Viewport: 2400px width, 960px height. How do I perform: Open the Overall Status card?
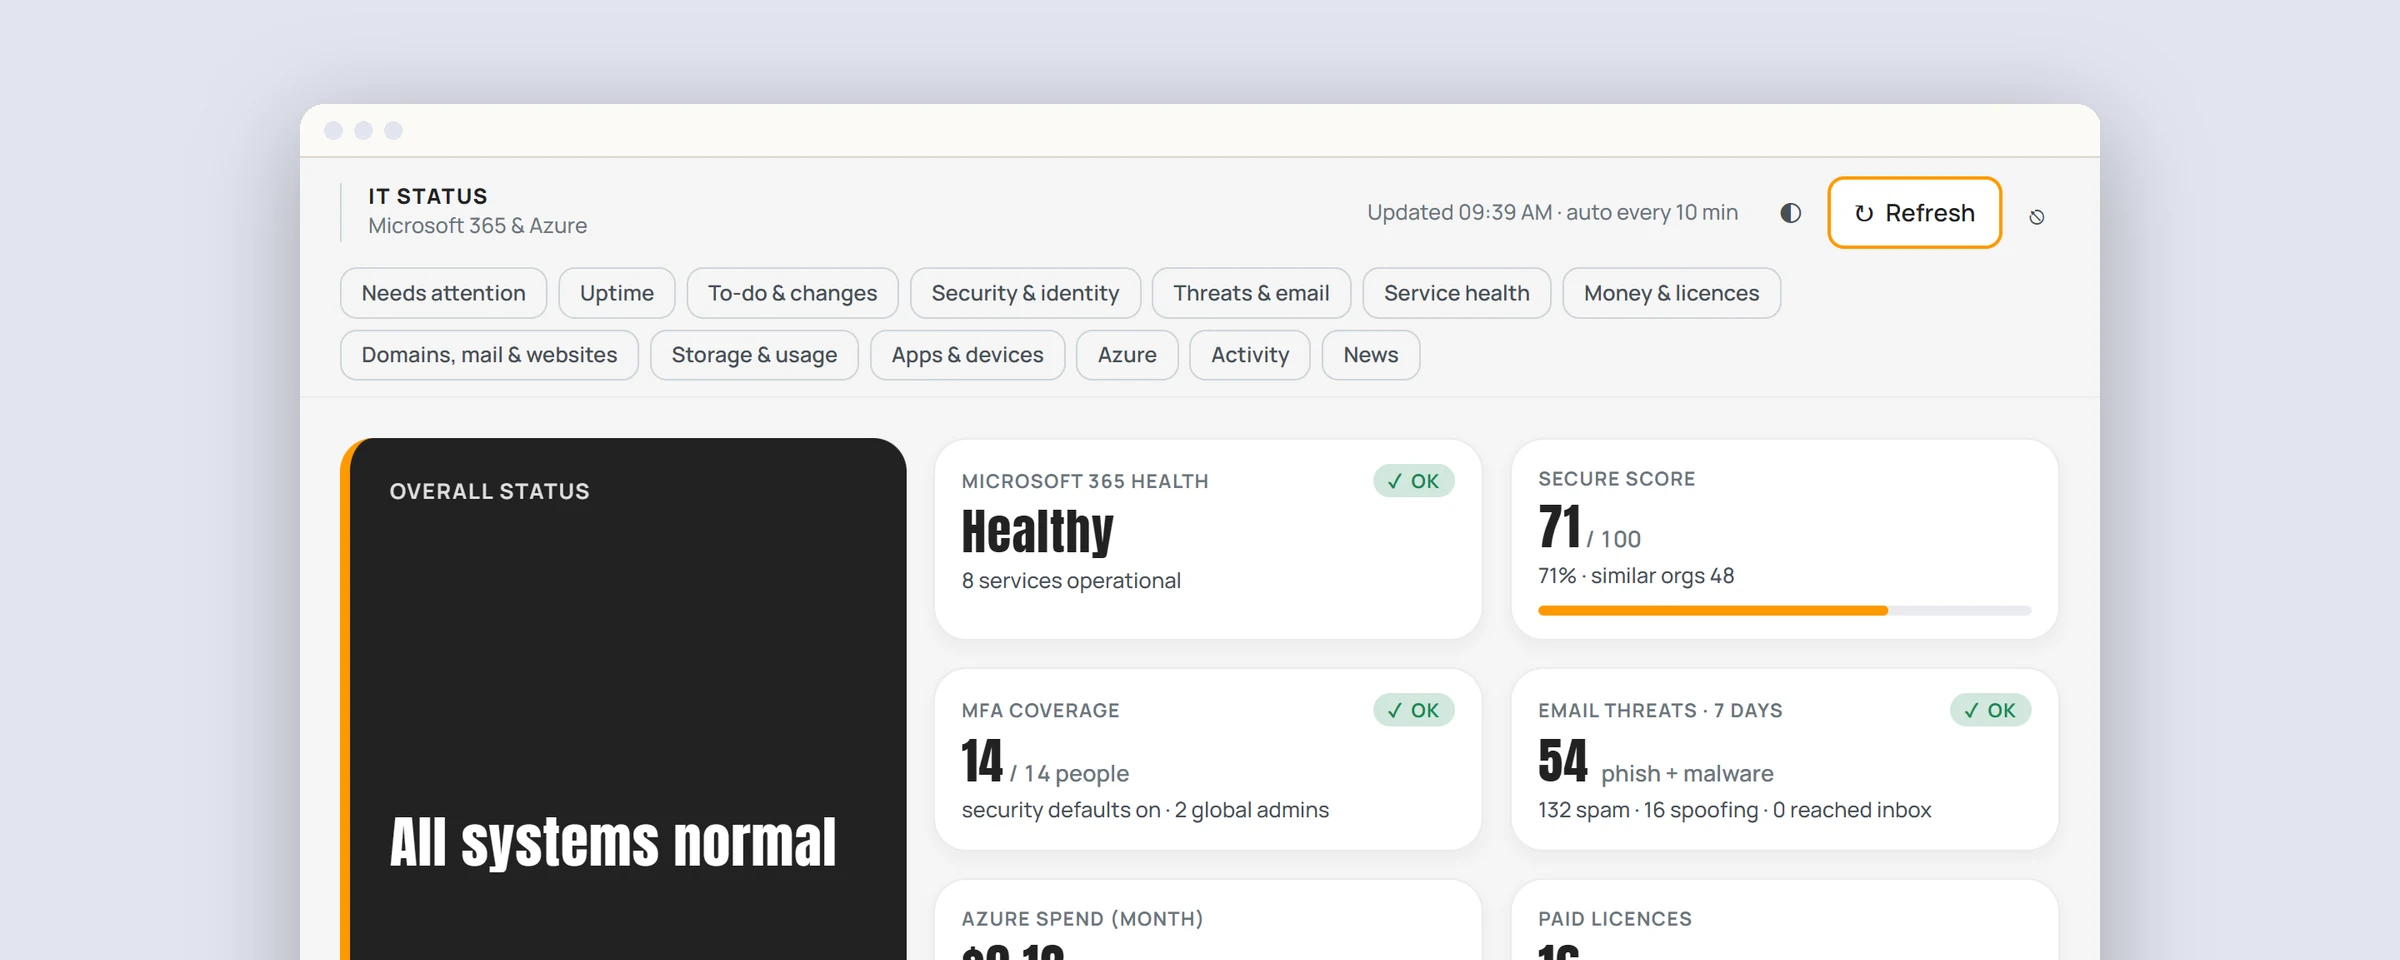tap(623, 699)
